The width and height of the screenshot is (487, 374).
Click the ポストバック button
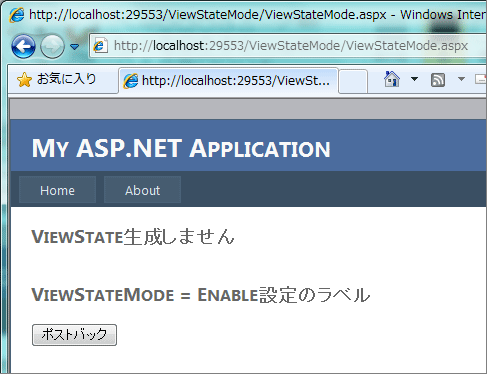pyautogui.click(x=74, y=335)
